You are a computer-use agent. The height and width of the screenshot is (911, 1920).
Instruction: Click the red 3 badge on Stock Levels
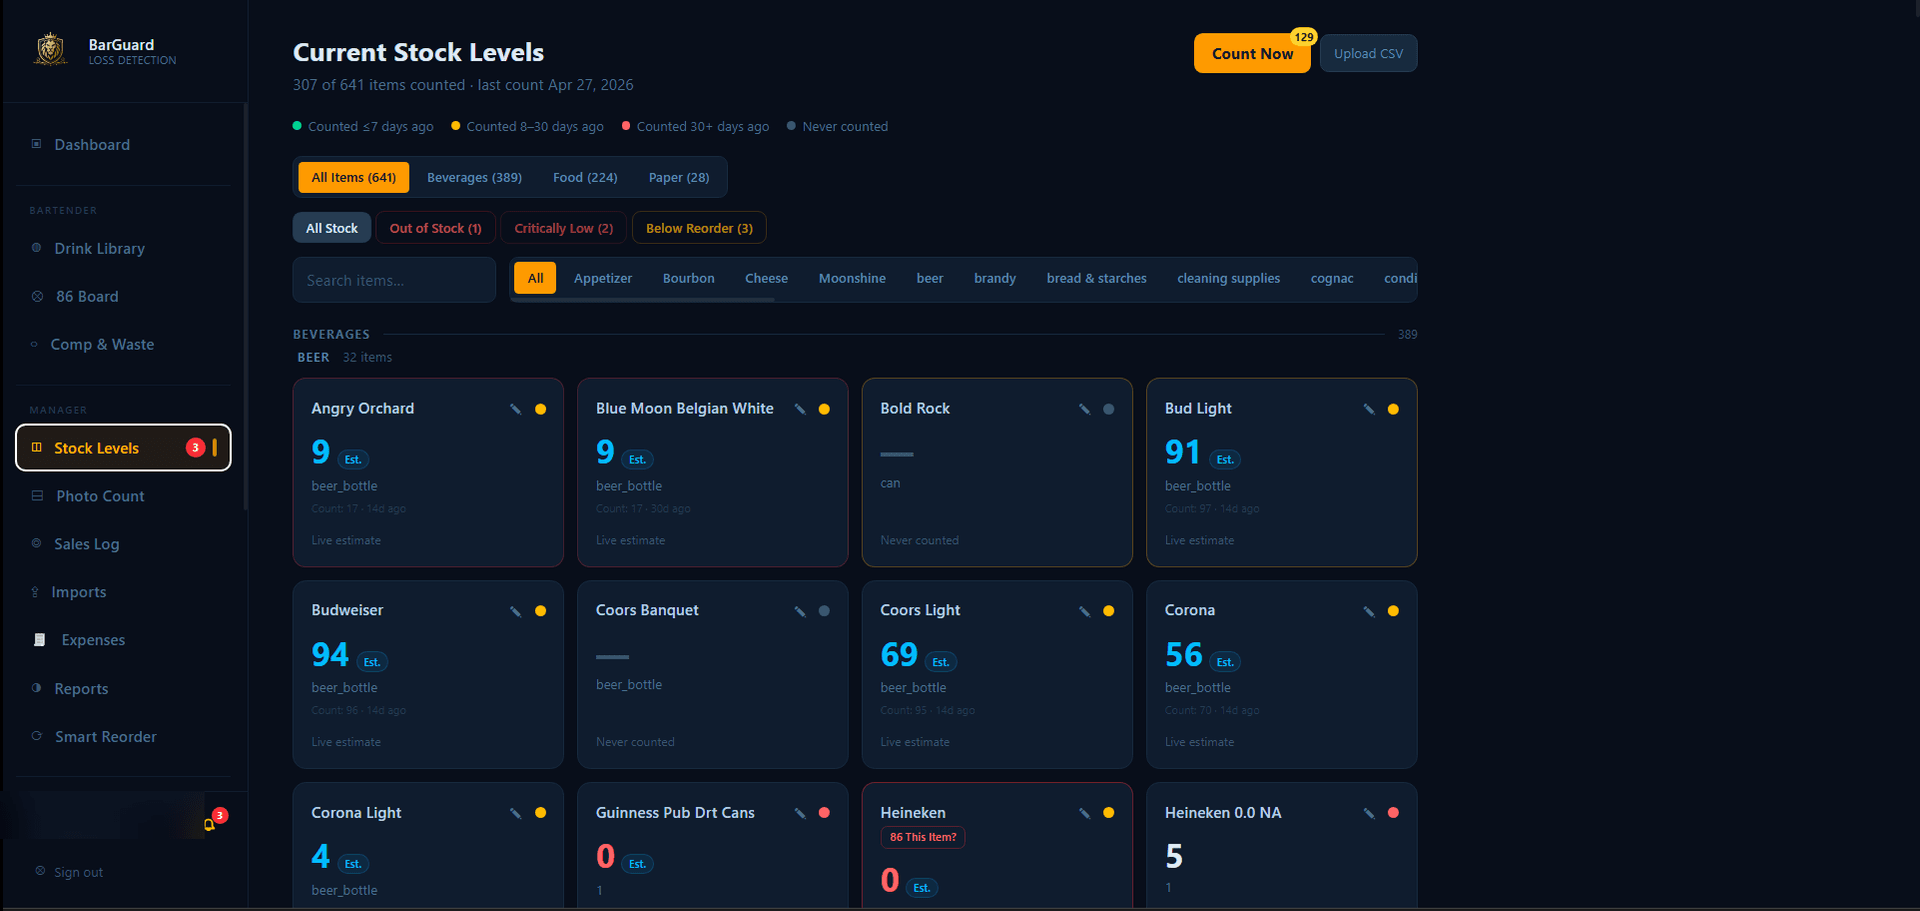pyautogui.click(x=196, y=448)
